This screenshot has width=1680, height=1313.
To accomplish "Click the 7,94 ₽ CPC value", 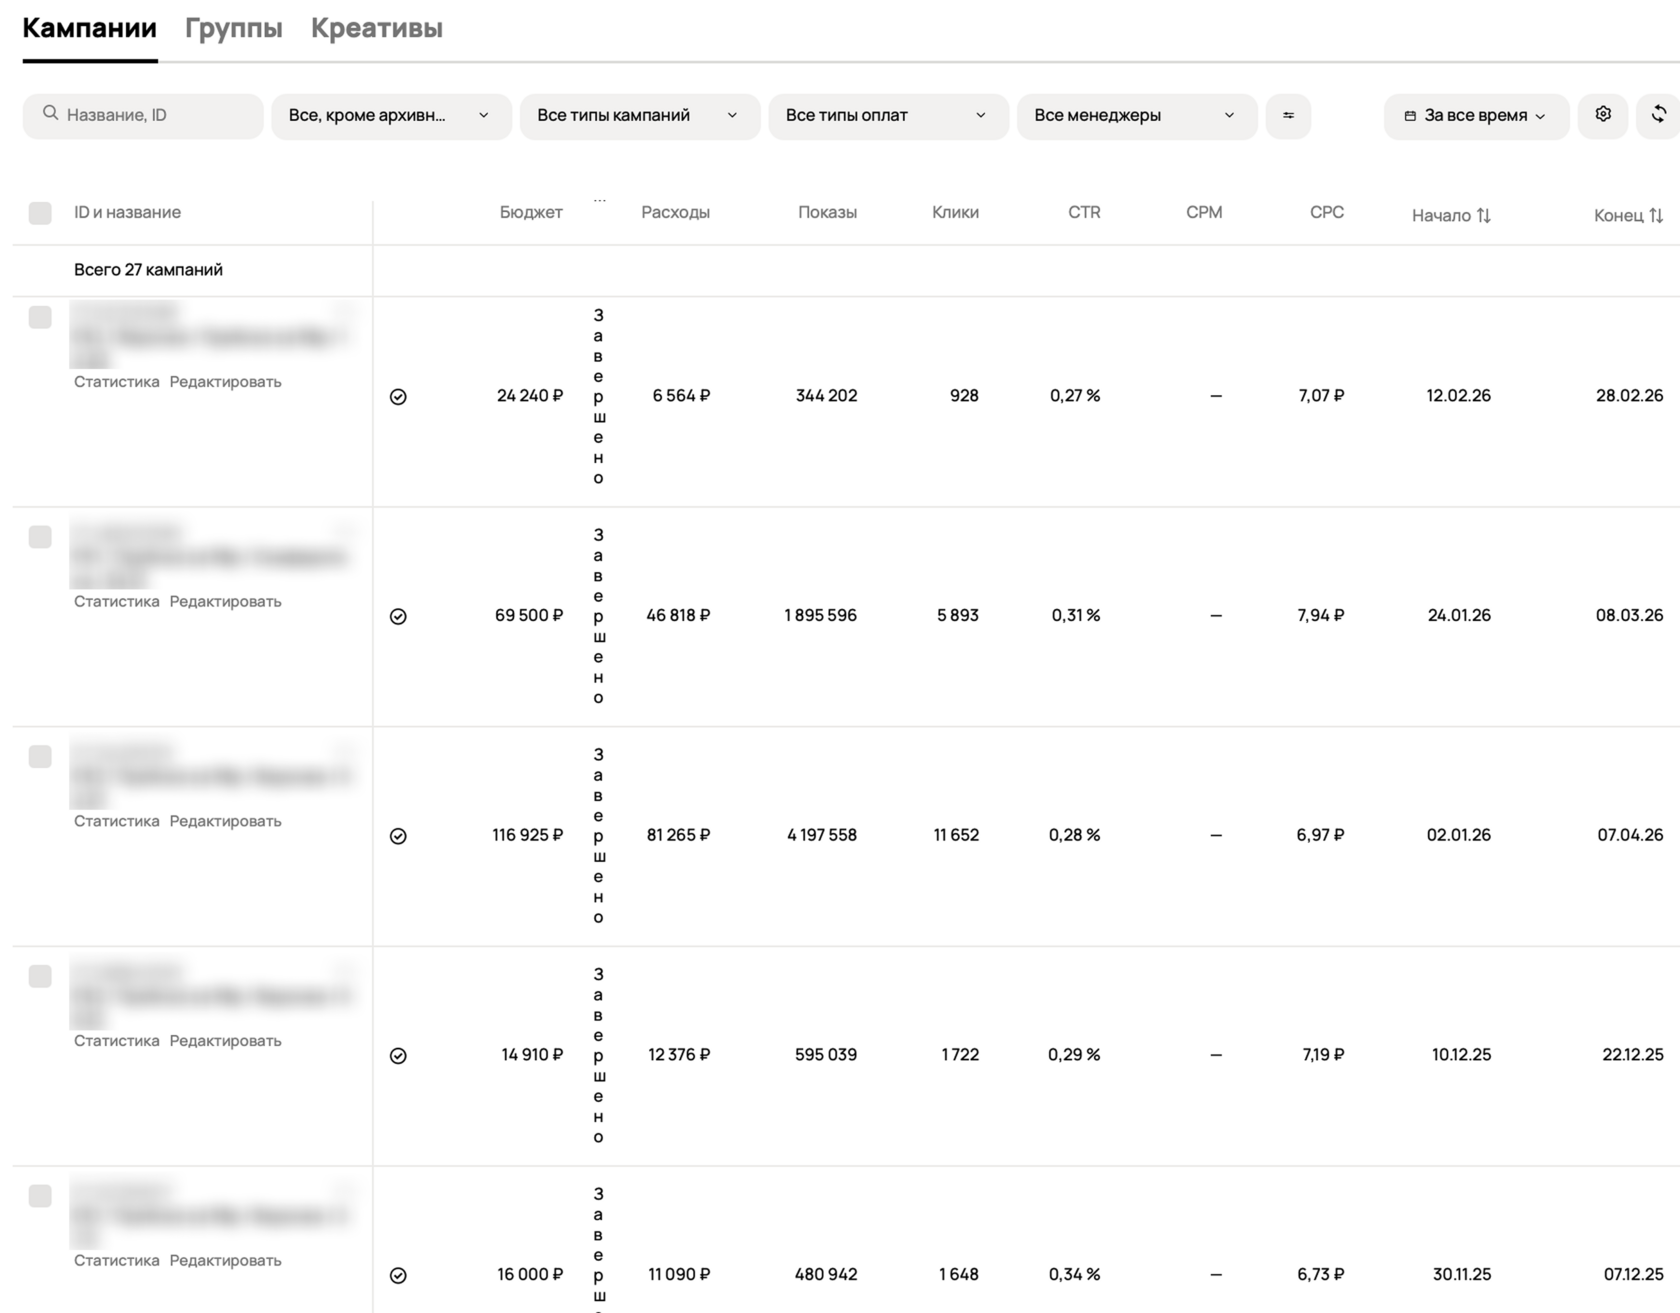I will [1321, 616].
